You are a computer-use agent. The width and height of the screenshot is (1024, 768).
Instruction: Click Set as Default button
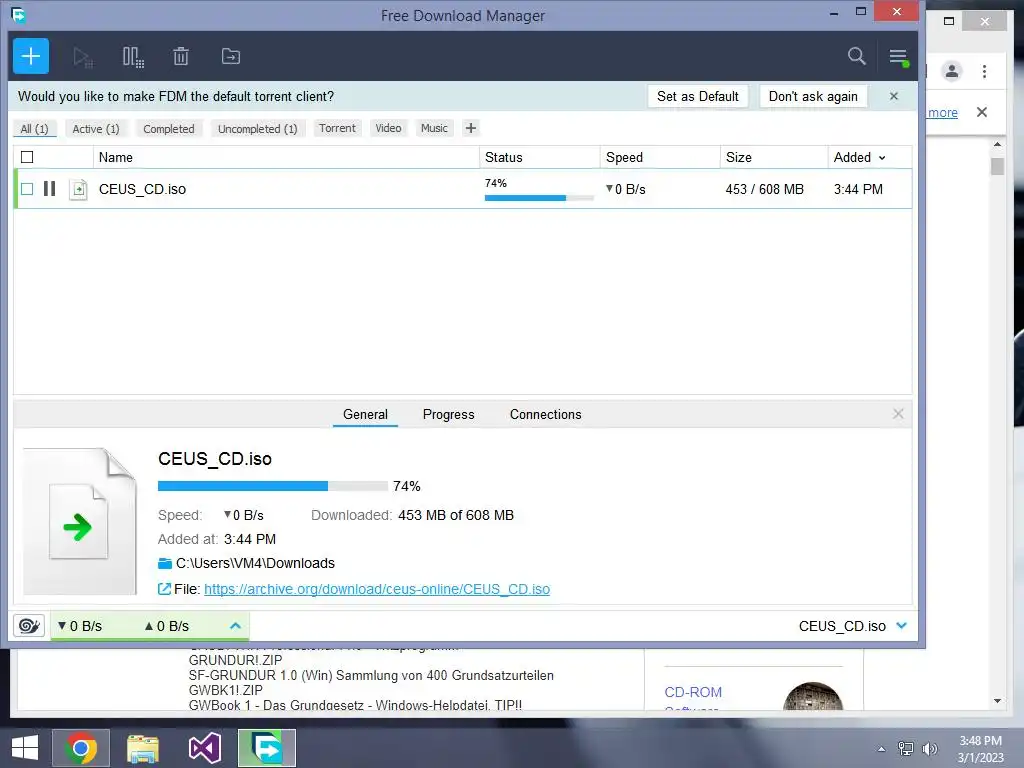(697, 96)
